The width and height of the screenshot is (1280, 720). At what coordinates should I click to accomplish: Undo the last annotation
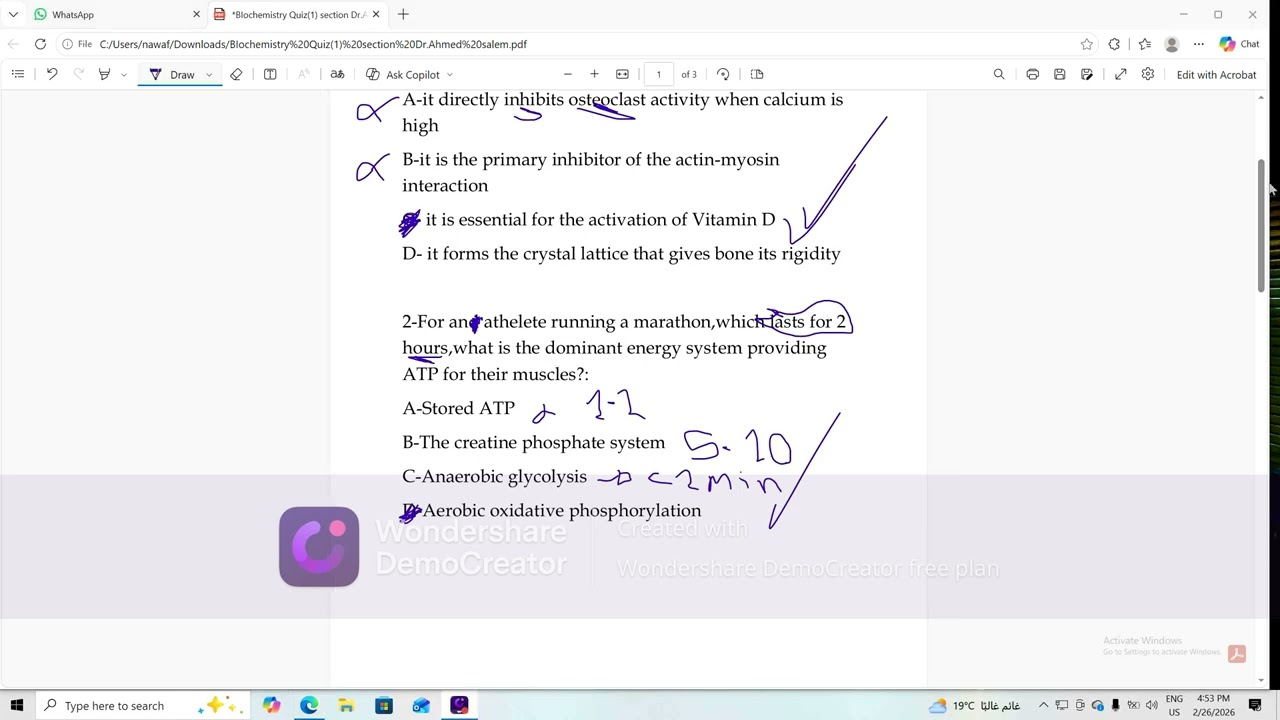click(x=52, y=74)
